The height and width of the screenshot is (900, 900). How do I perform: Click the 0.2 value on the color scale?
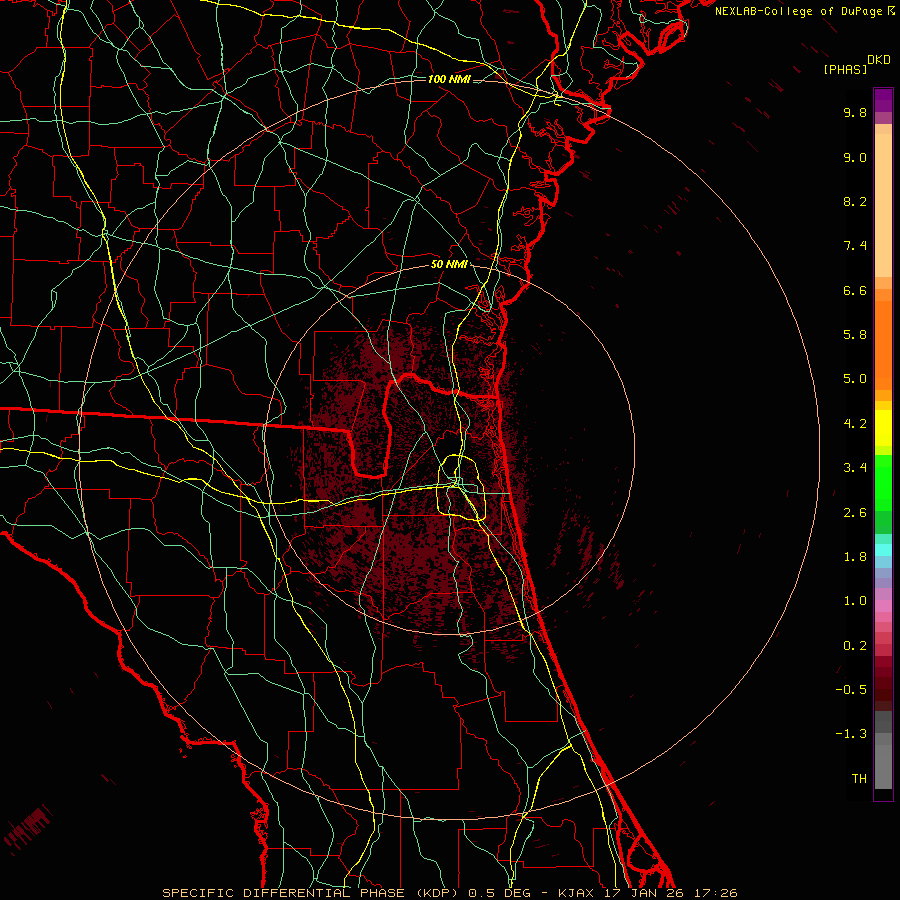tap(855, 646)
